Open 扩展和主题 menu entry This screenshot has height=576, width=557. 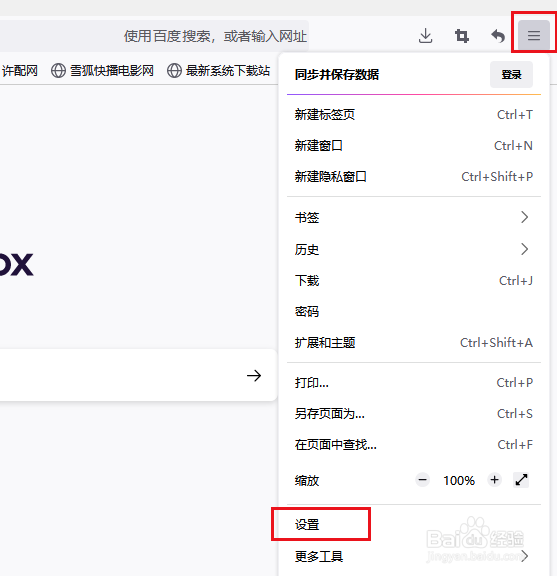coord(414,343)
